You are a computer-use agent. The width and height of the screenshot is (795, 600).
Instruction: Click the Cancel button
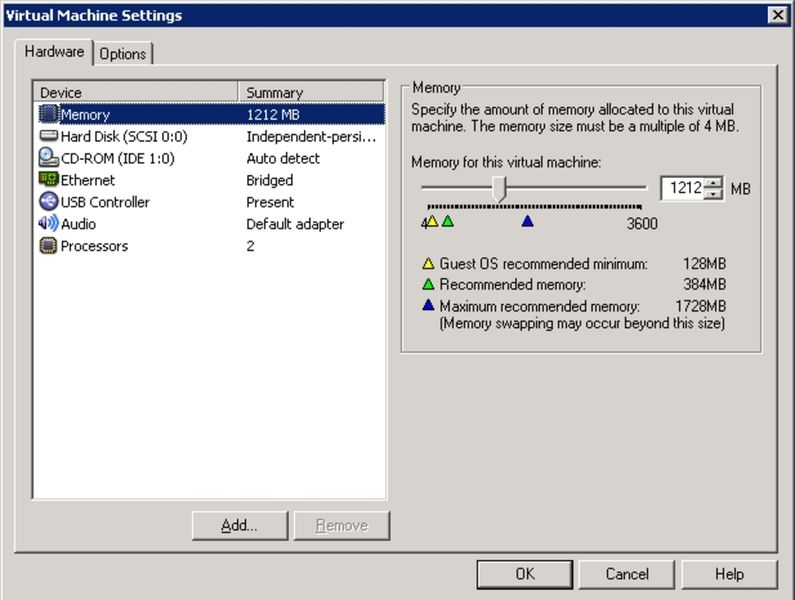627,574
